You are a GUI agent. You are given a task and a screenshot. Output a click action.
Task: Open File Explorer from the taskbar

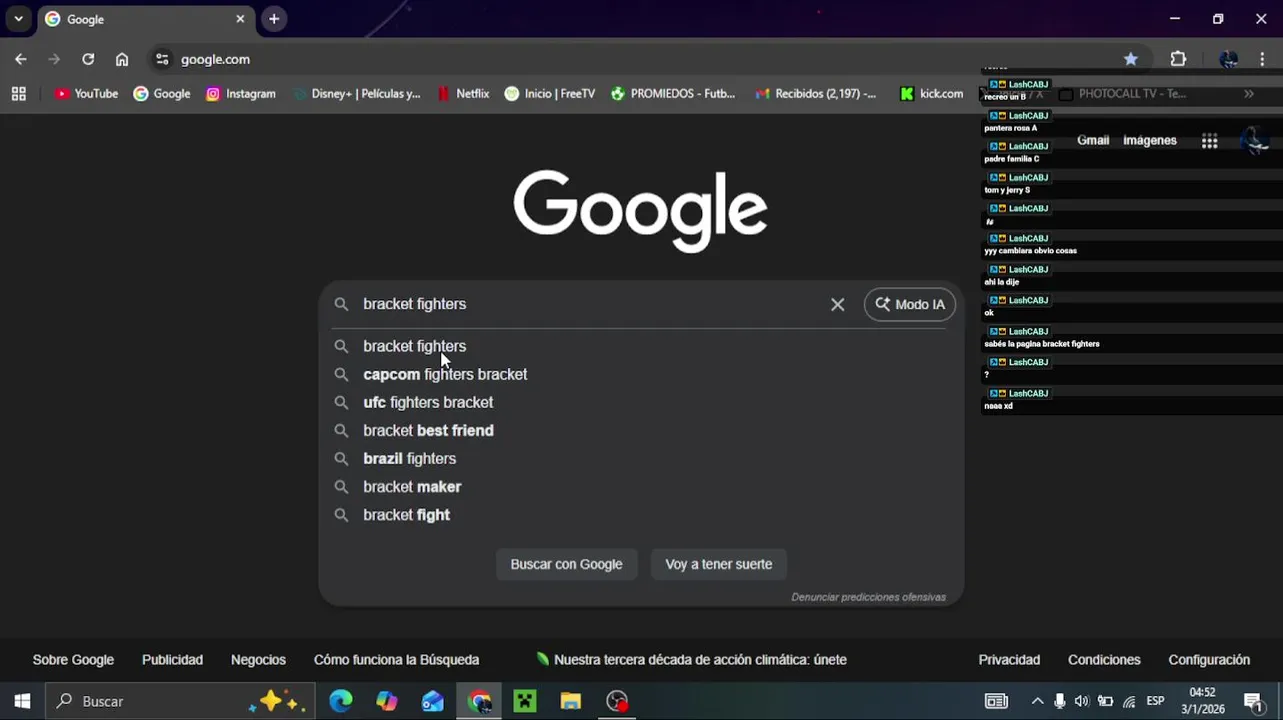571,701
